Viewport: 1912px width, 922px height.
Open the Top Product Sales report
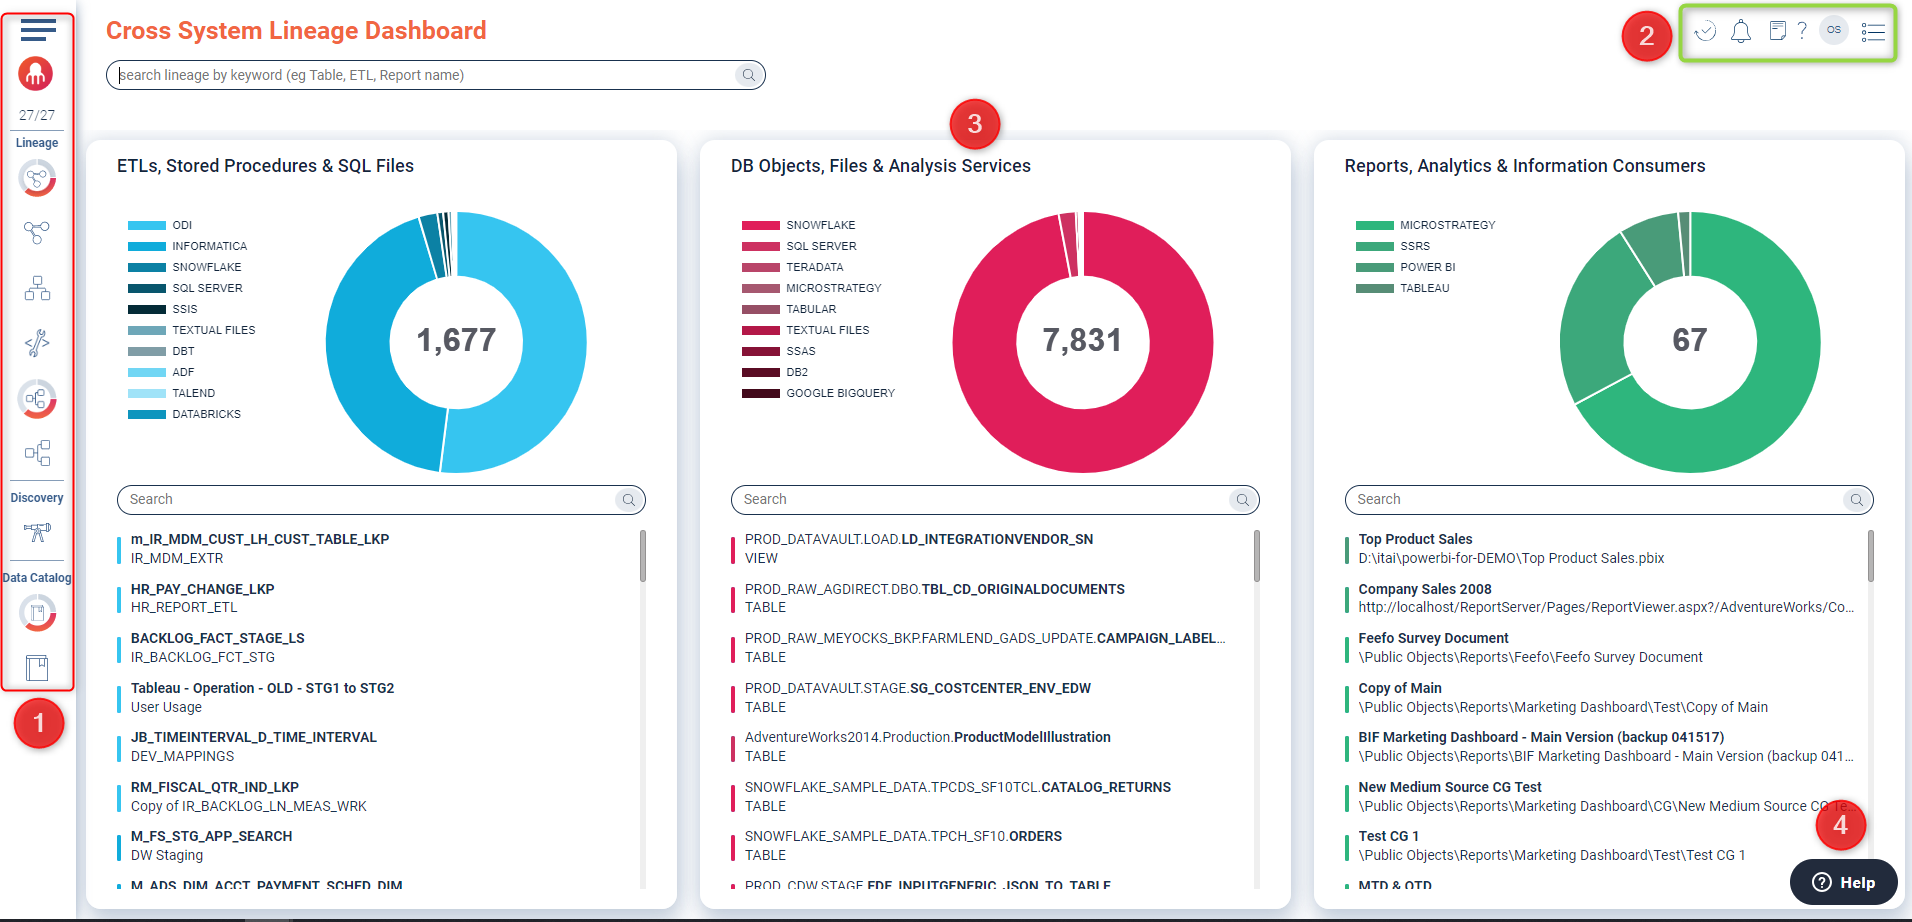(x=1415, y=539)
